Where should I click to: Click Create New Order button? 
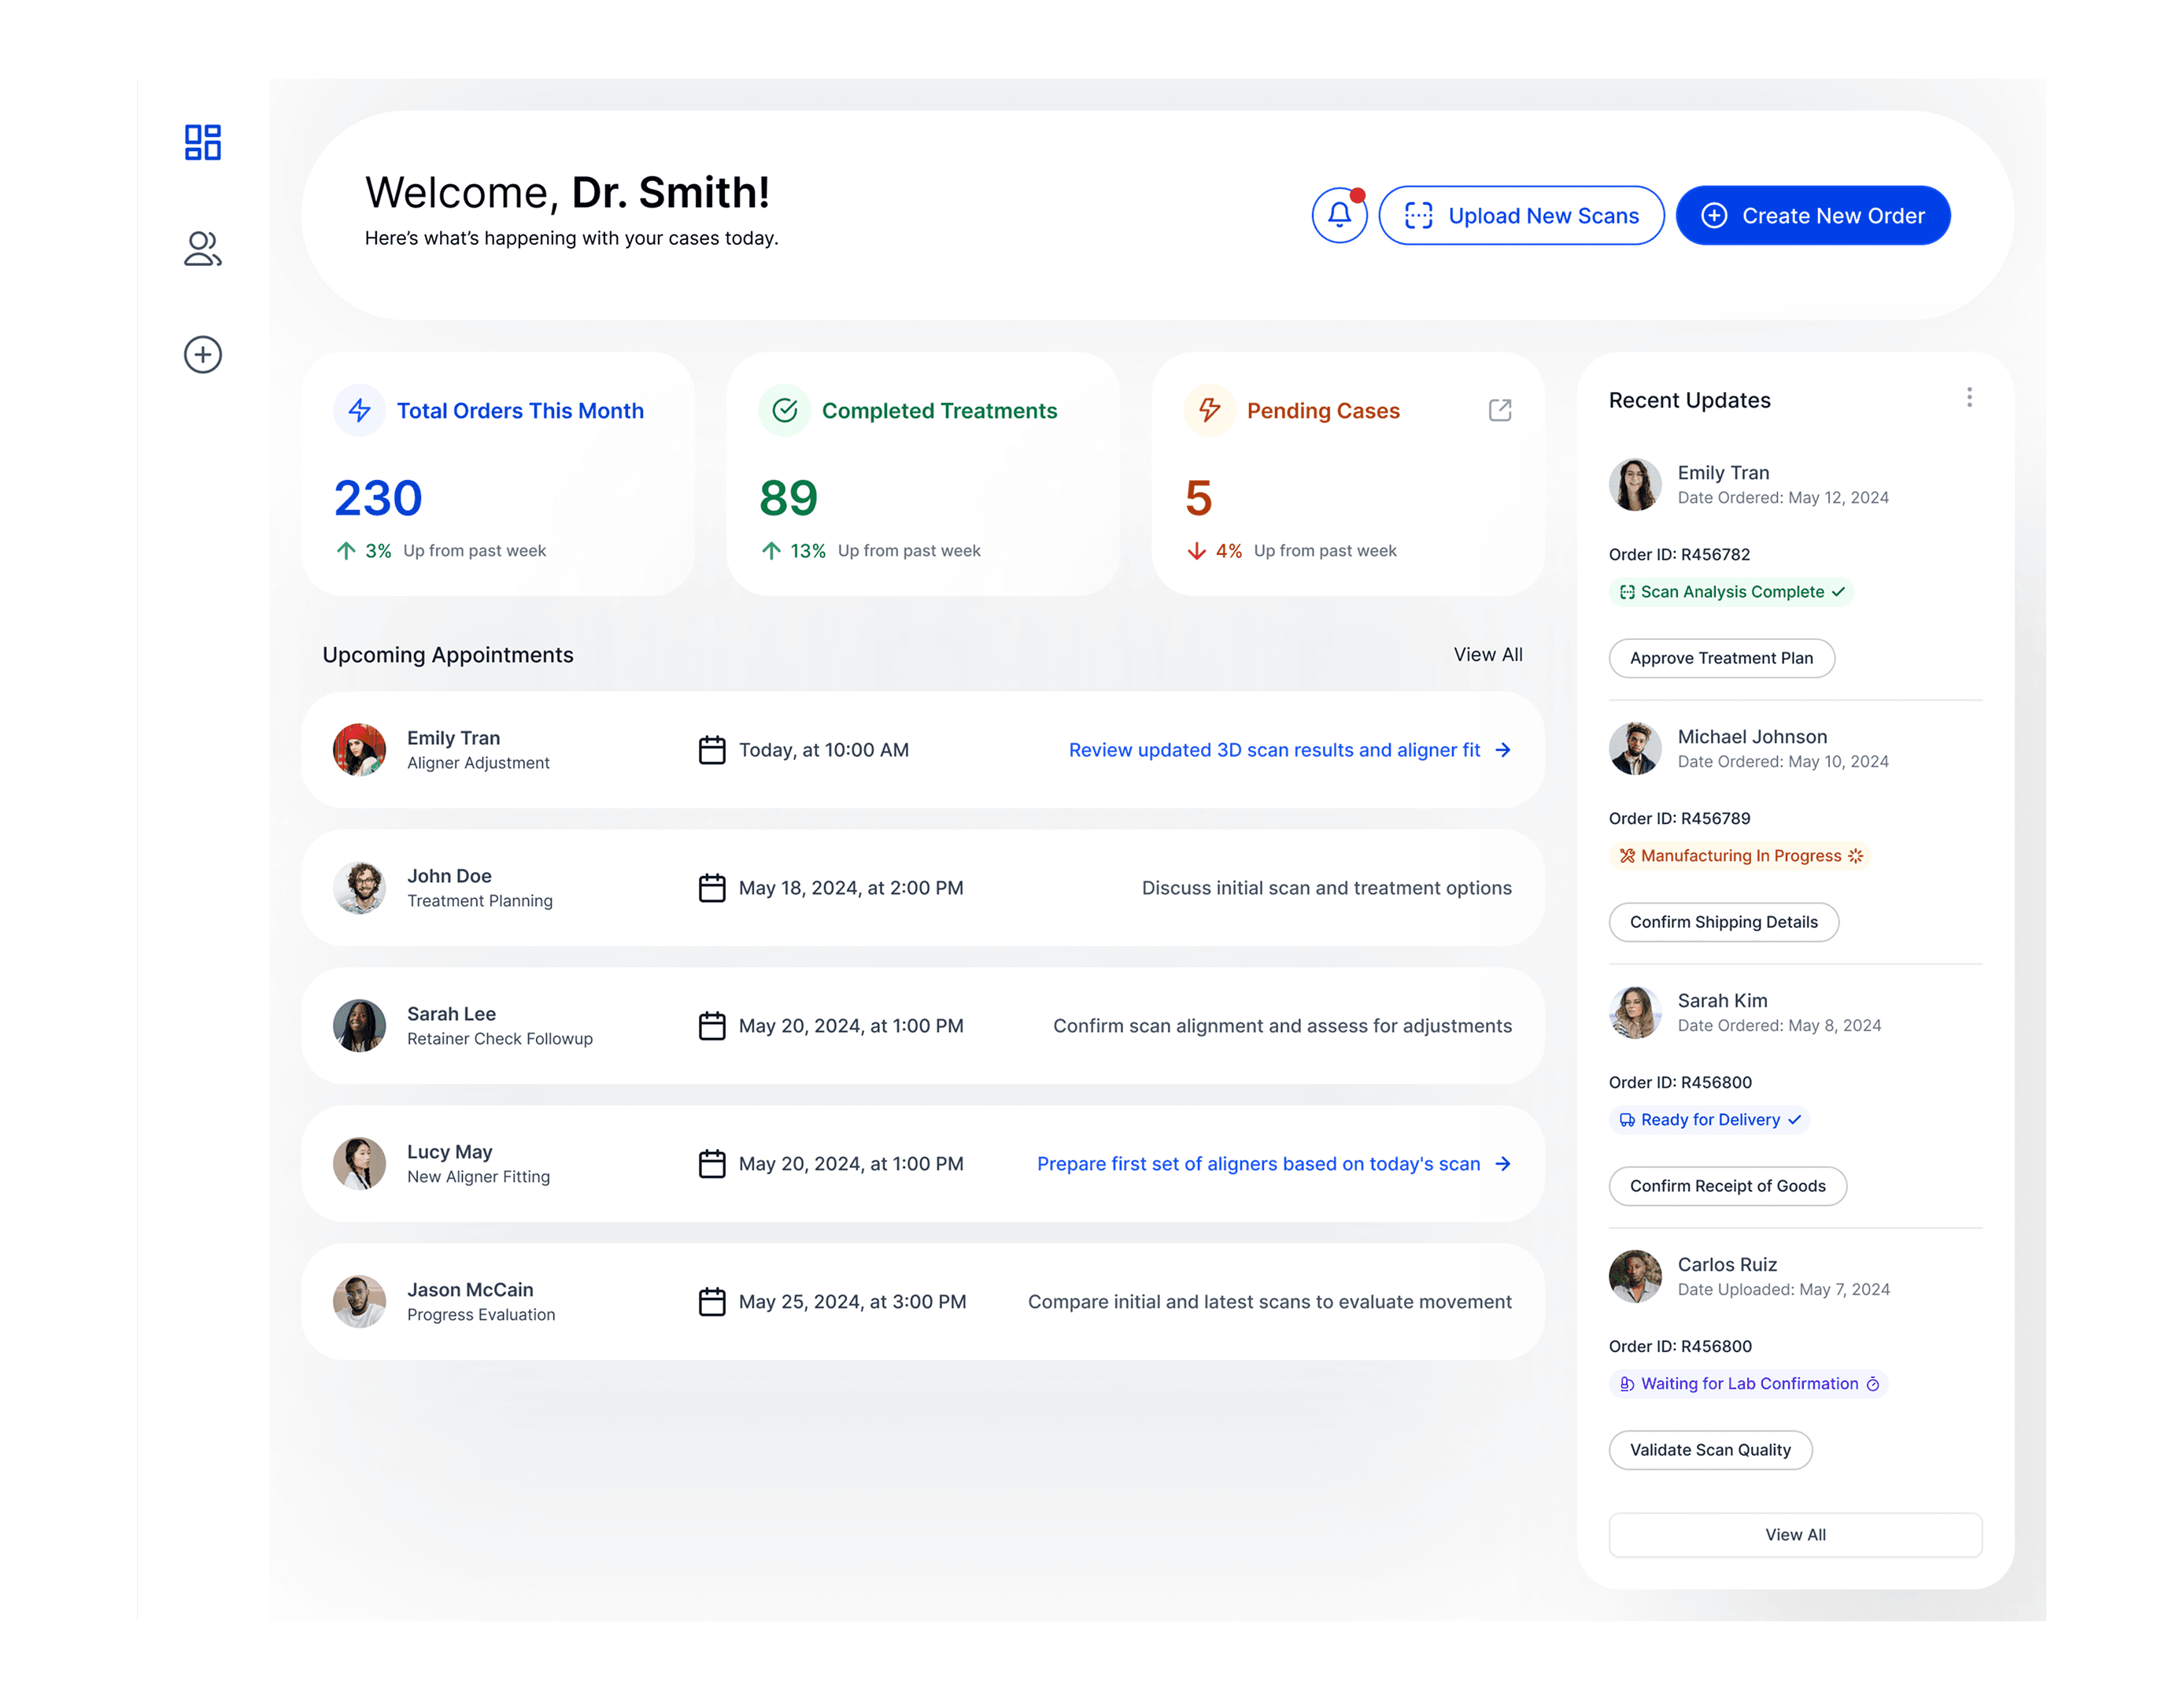click(x=1812, y=215)
